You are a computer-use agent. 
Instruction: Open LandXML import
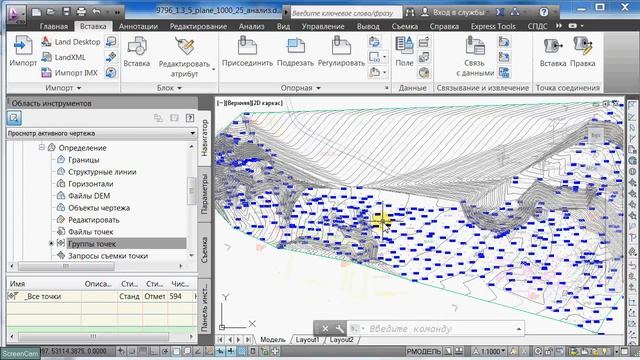point(64,57)
